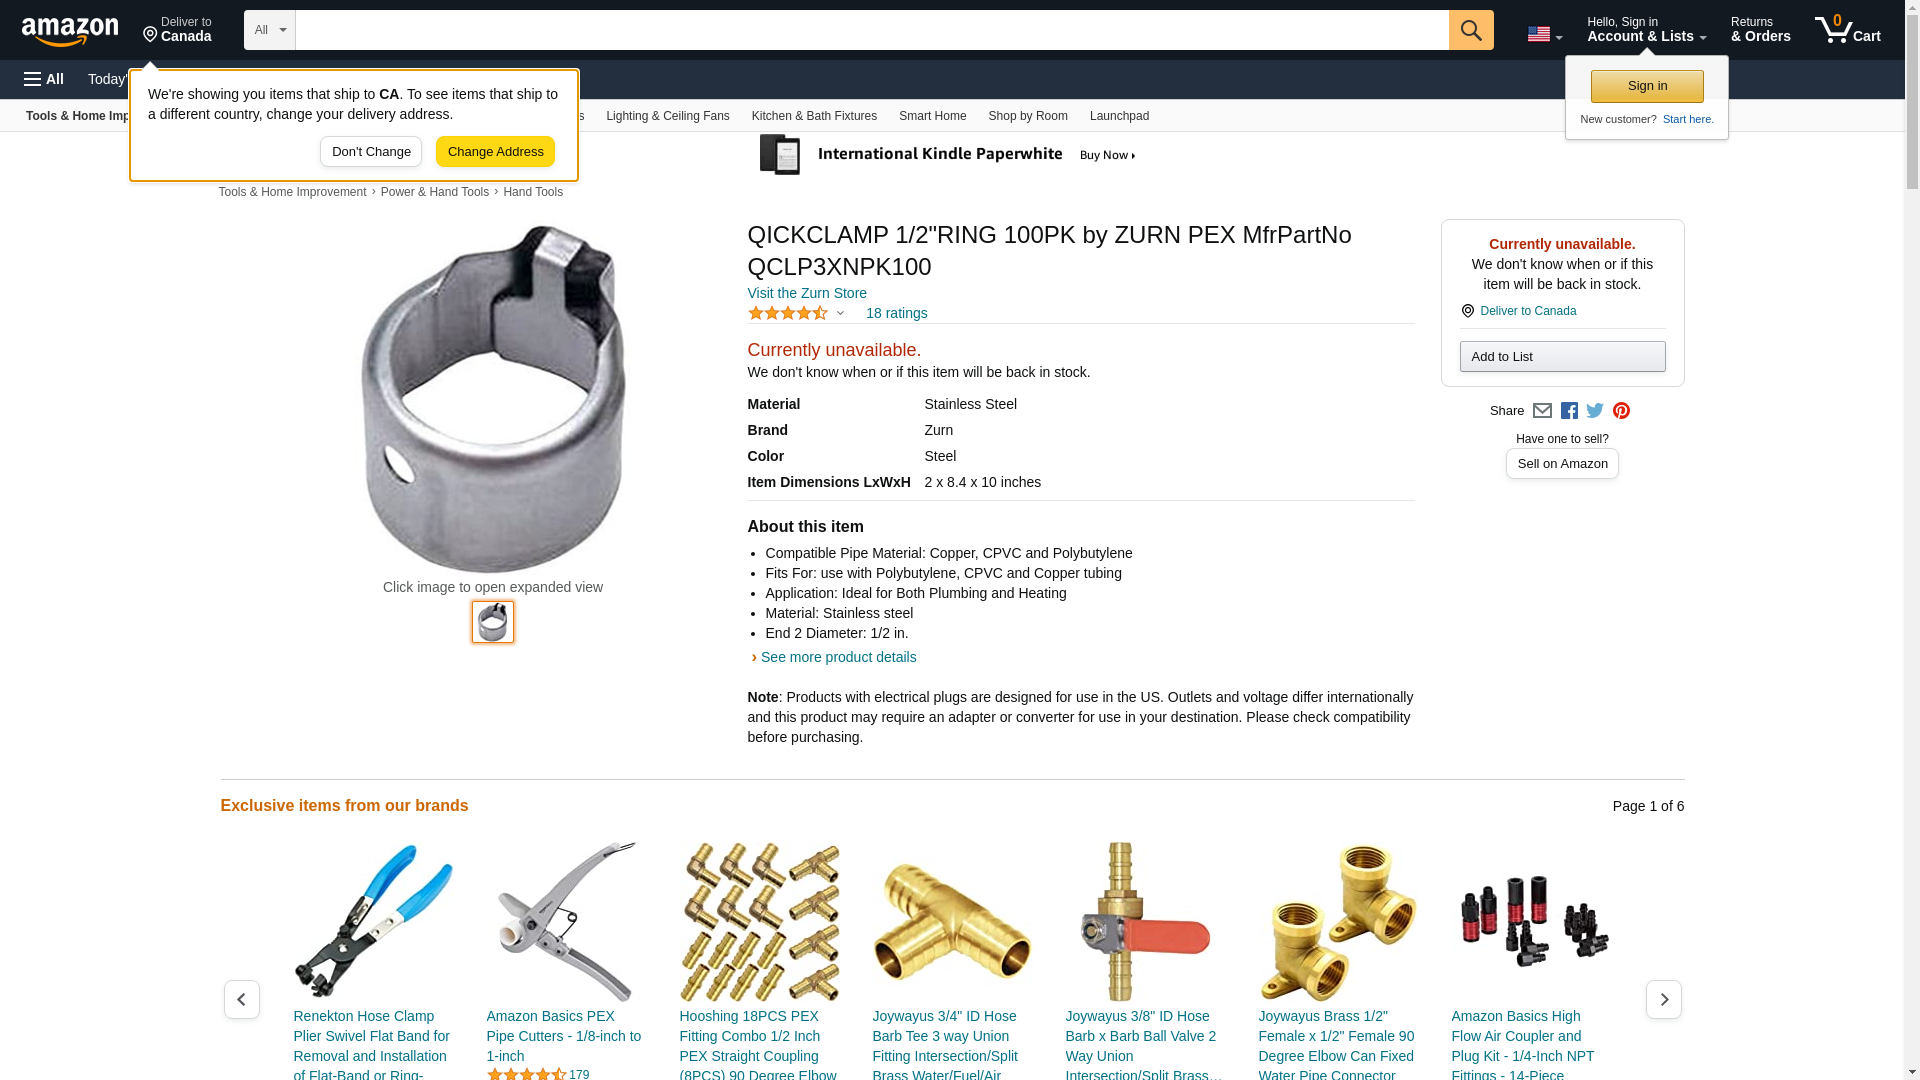Expand the star rating popover arrow
Image resolution: width=1920 pixels, height=1080 pixels.
click(x=840, y=313)
